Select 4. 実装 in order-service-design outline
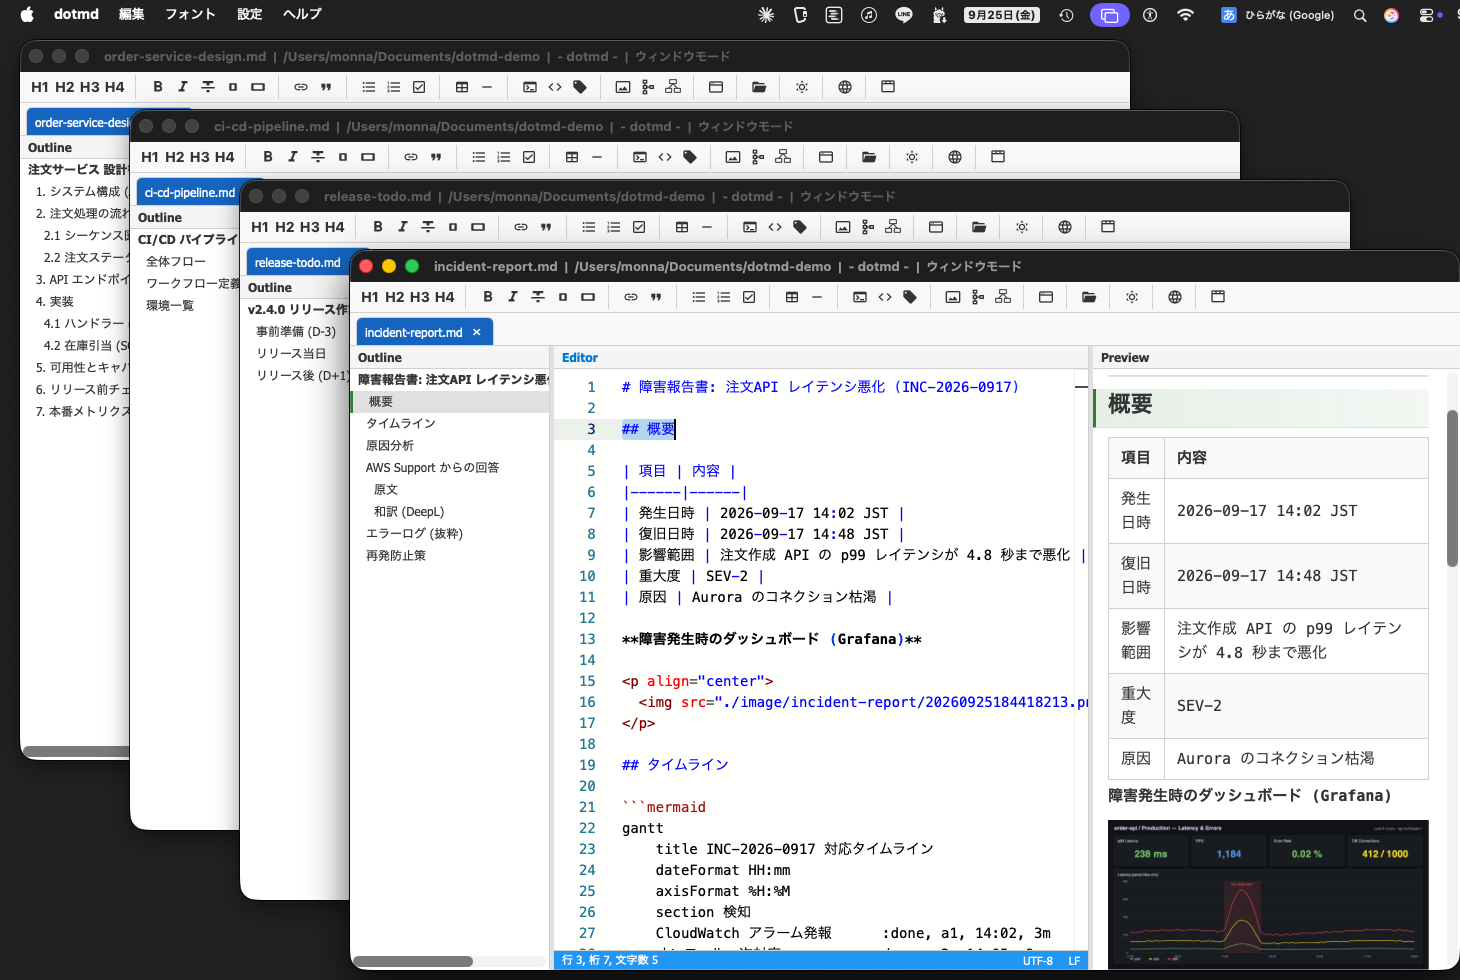 [55, 301]
